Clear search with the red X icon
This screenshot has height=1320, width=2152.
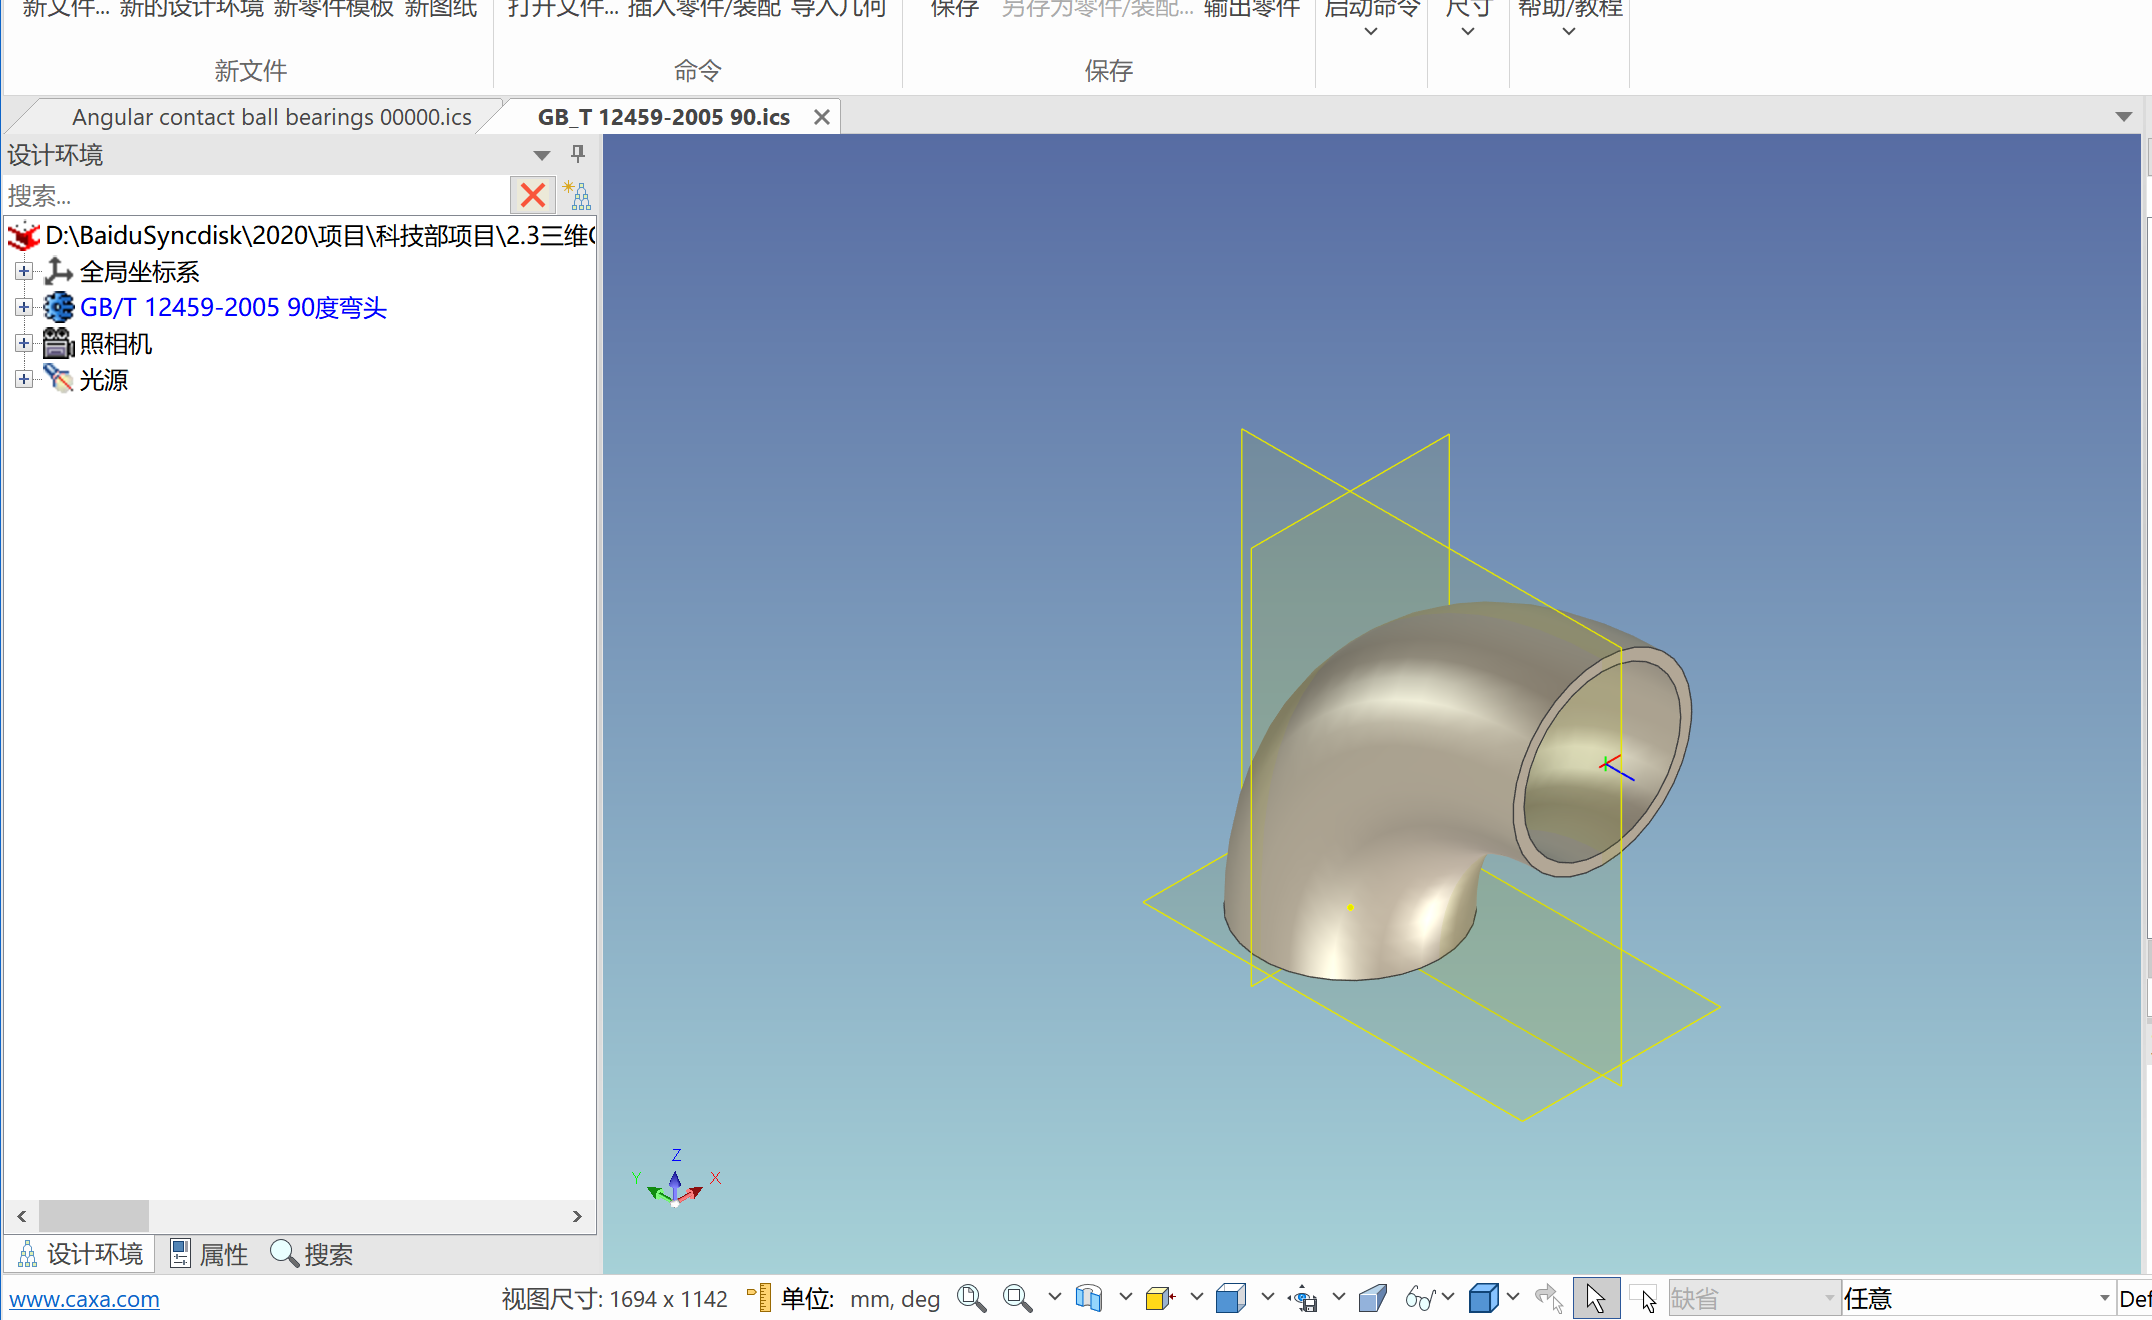click(x=533, y=195)
